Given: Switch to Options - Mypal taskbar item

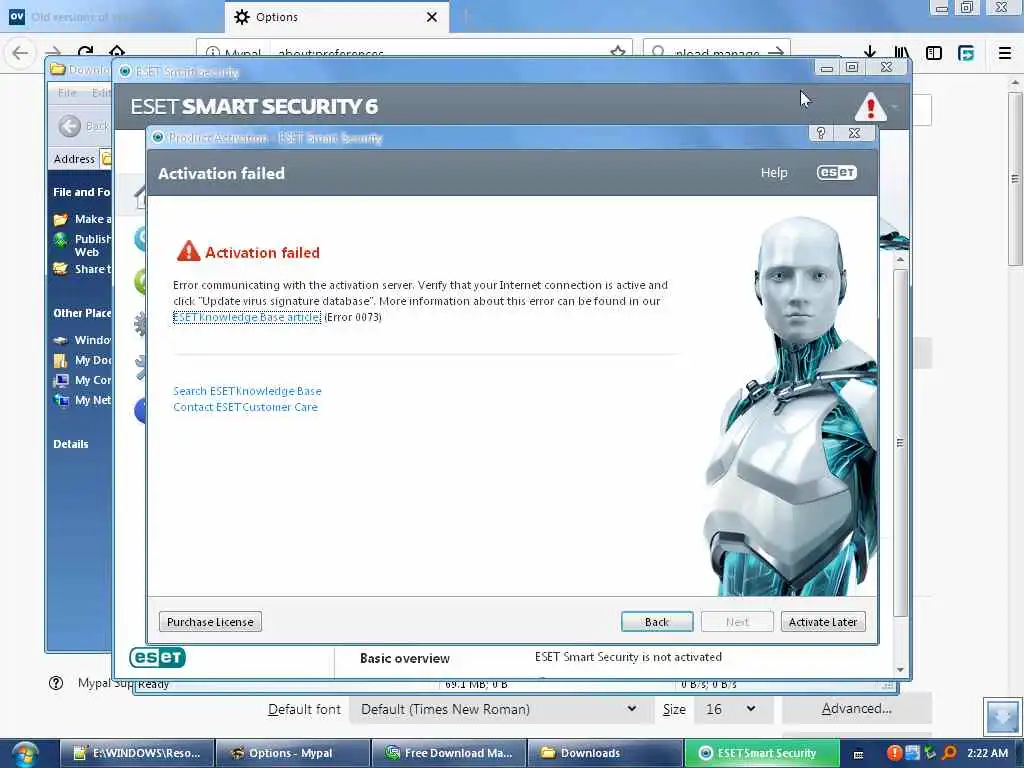Looking at the screenshot, I should pyautogui.click(x=291, y=753).
